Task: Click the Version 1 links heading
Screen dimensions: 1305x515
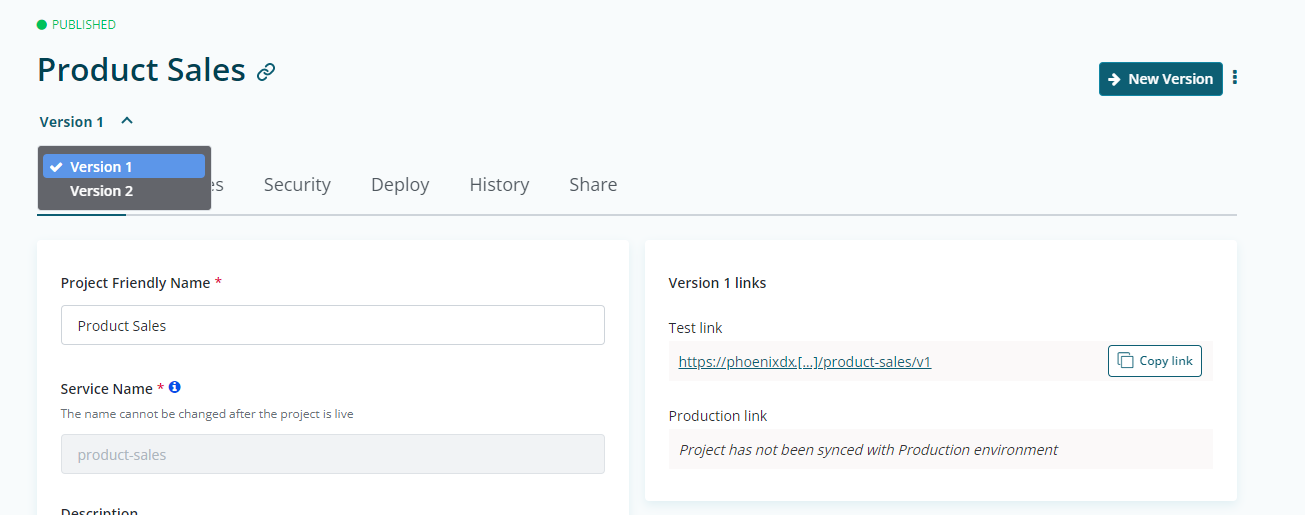Action: (x=717, y=283)
